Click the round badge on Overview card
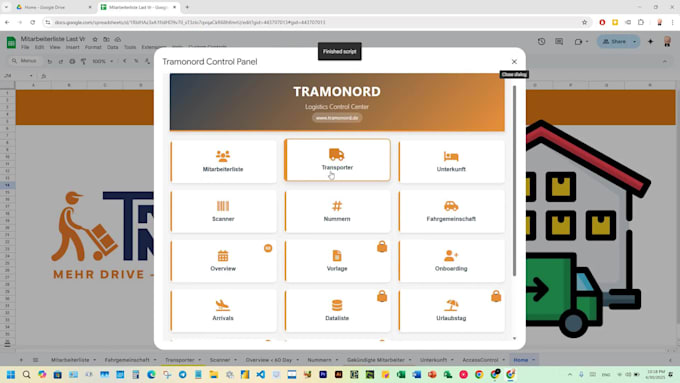 268,248
